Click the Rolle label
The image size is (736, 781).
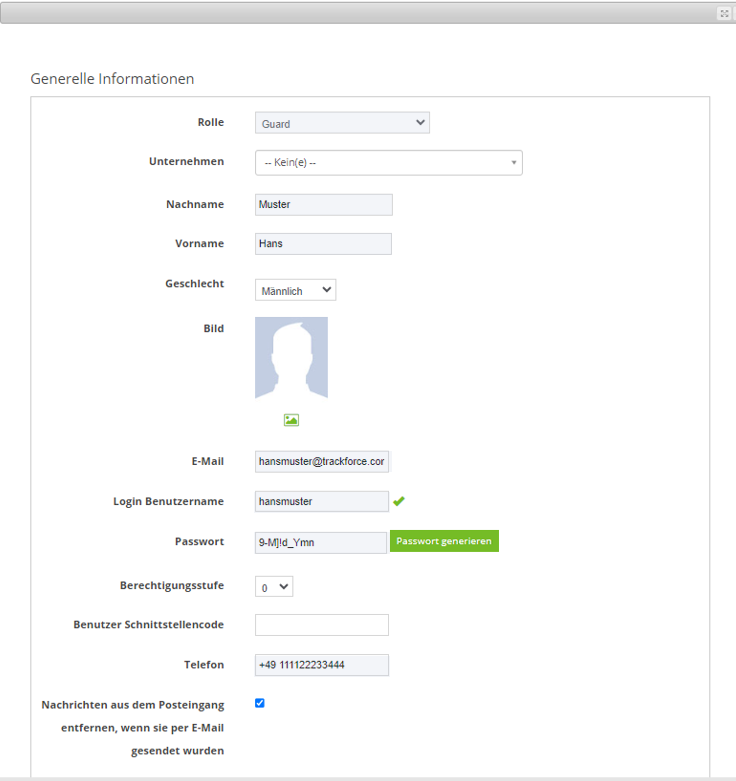211,122
